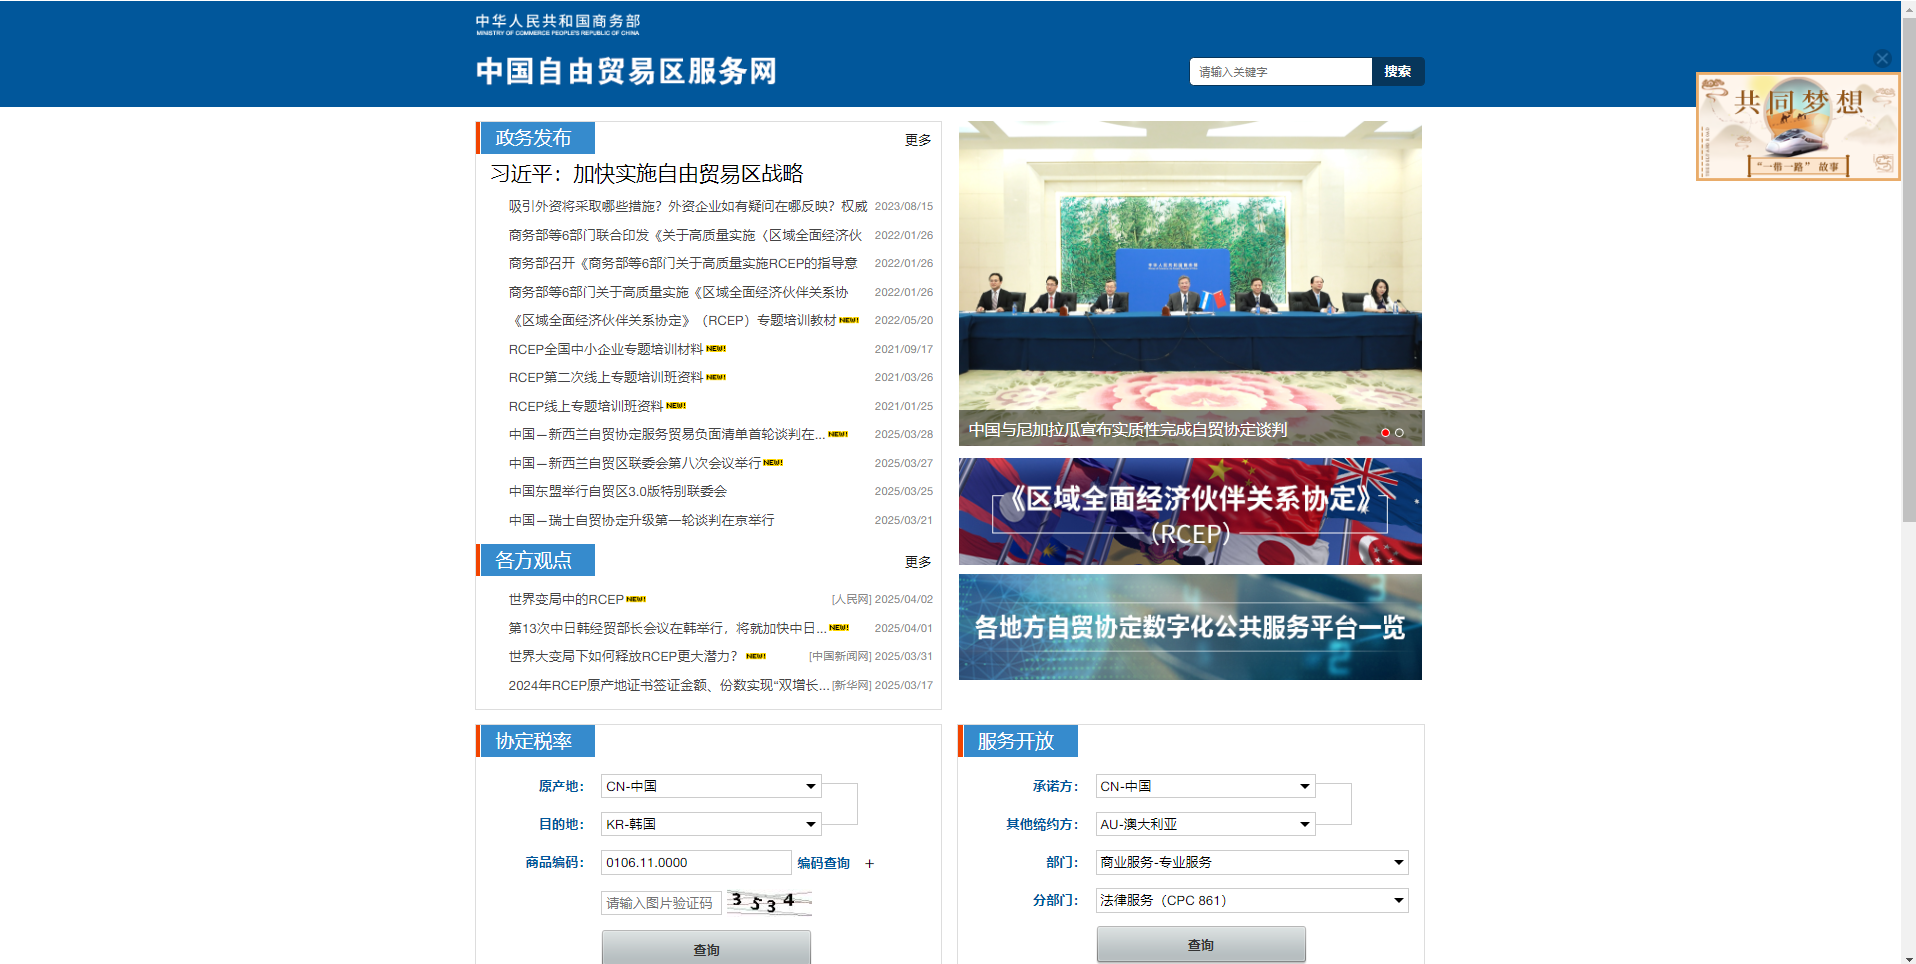Click the plus icon beside 编码查询
Screen dimensions: 1916x964
click(x=869, y=864)
